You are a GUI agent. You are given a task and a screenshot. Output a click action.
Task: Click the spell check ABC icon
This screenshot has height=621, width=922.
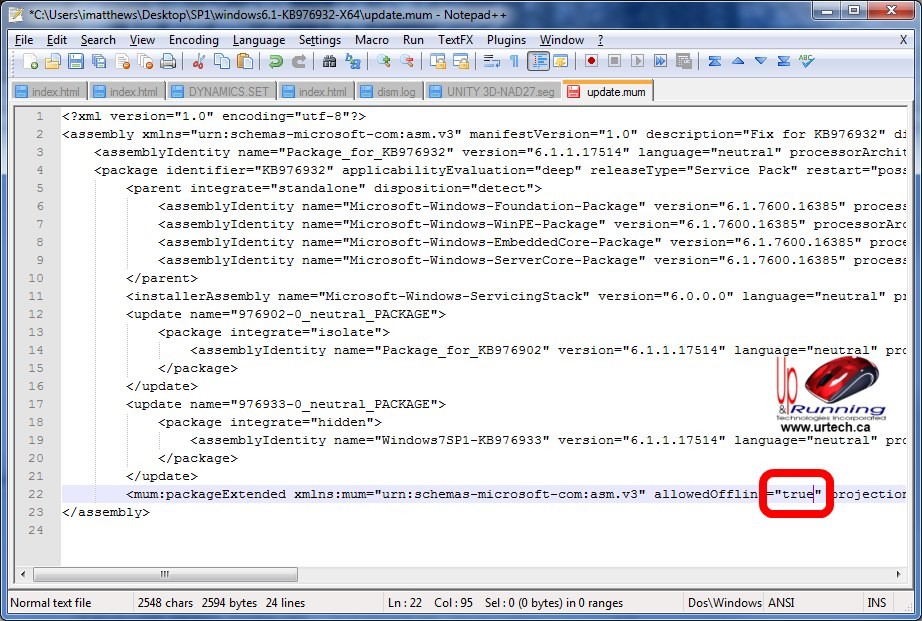806,62
